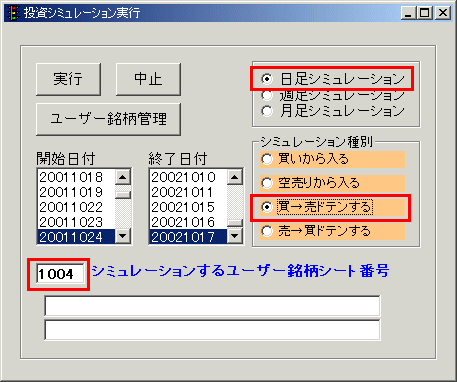The image size is (457, 382).
Task: Click down arrow of 開始日付 list scrollbar
Action: (123, 236)
